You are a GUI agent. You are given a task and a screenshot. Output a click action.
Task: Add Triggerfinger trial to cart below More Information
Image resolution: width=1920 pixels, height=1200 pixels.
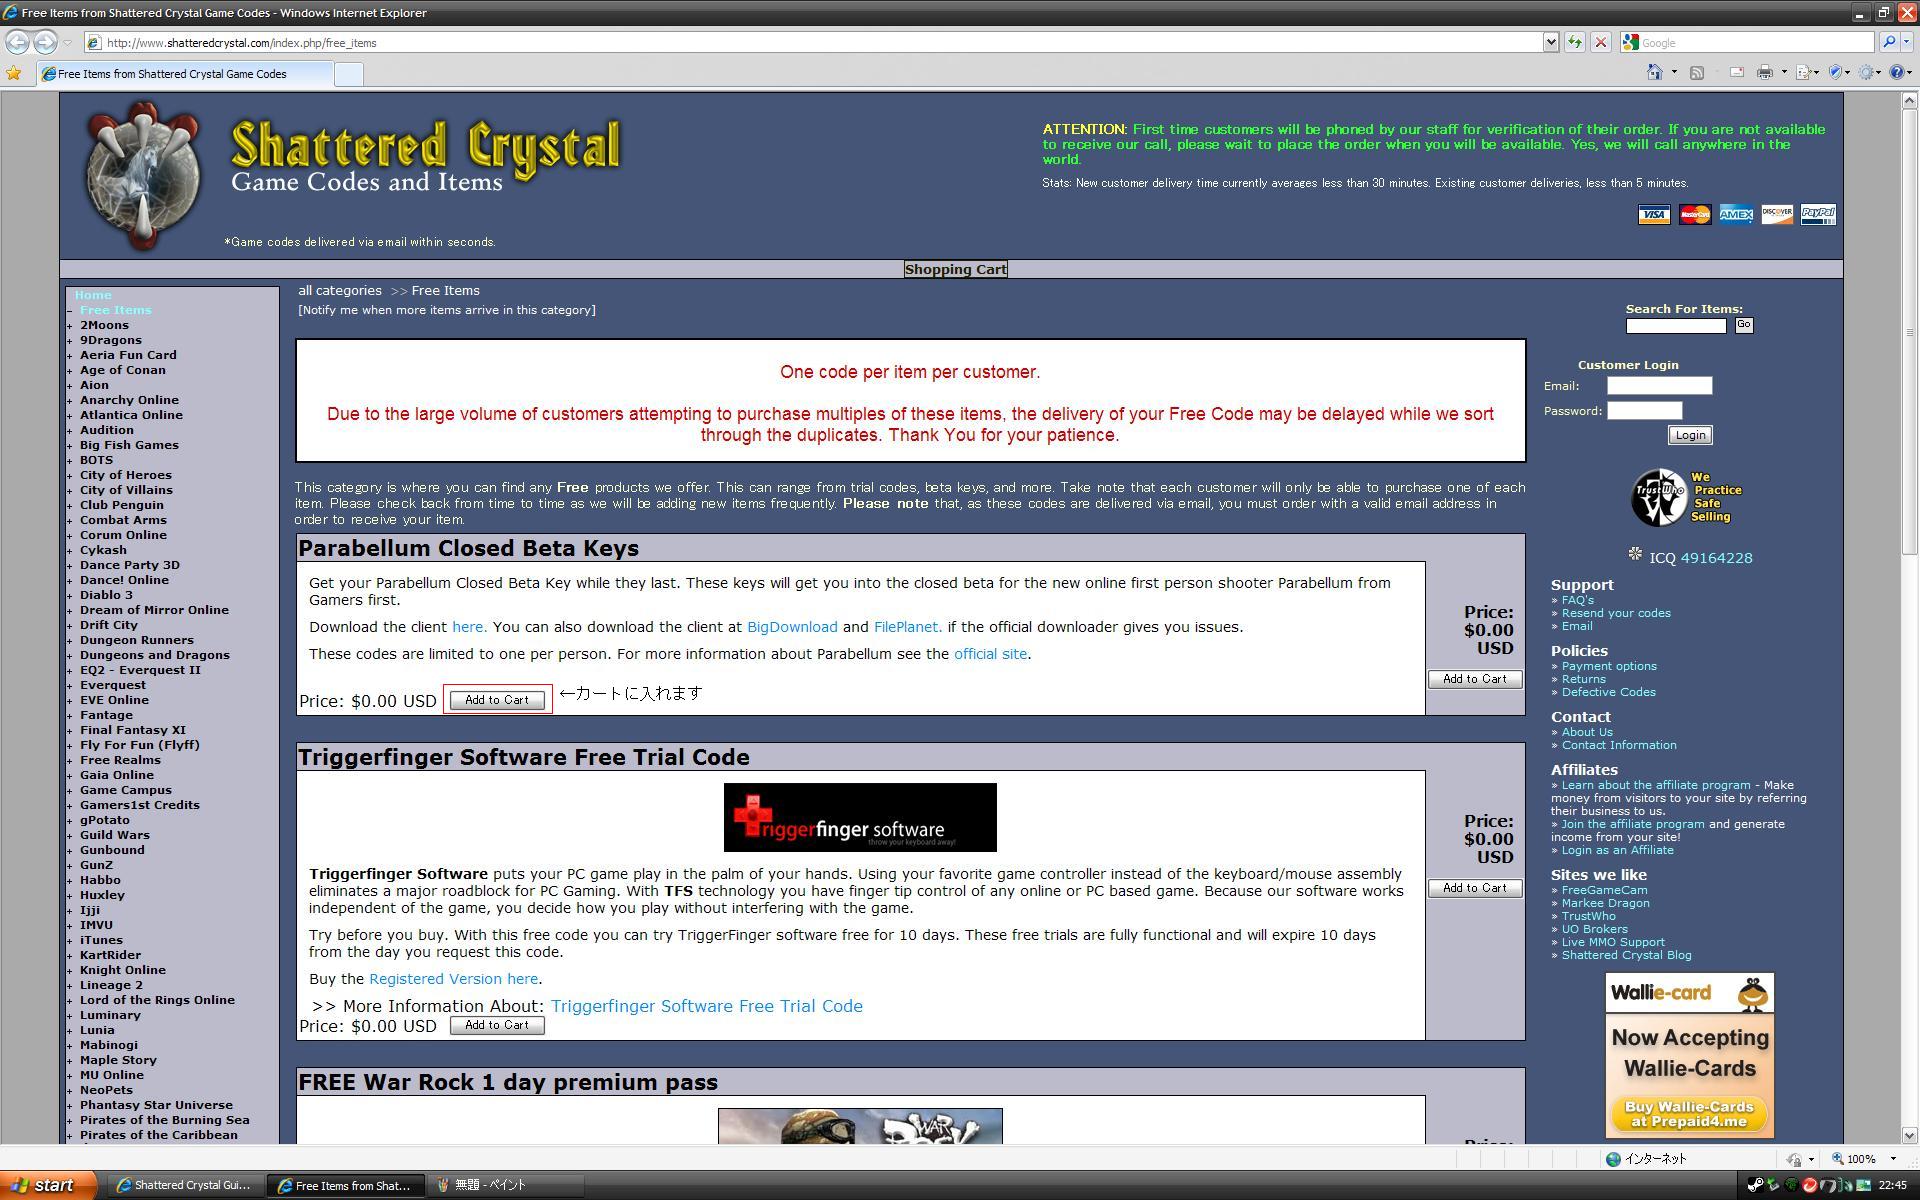497,1025
